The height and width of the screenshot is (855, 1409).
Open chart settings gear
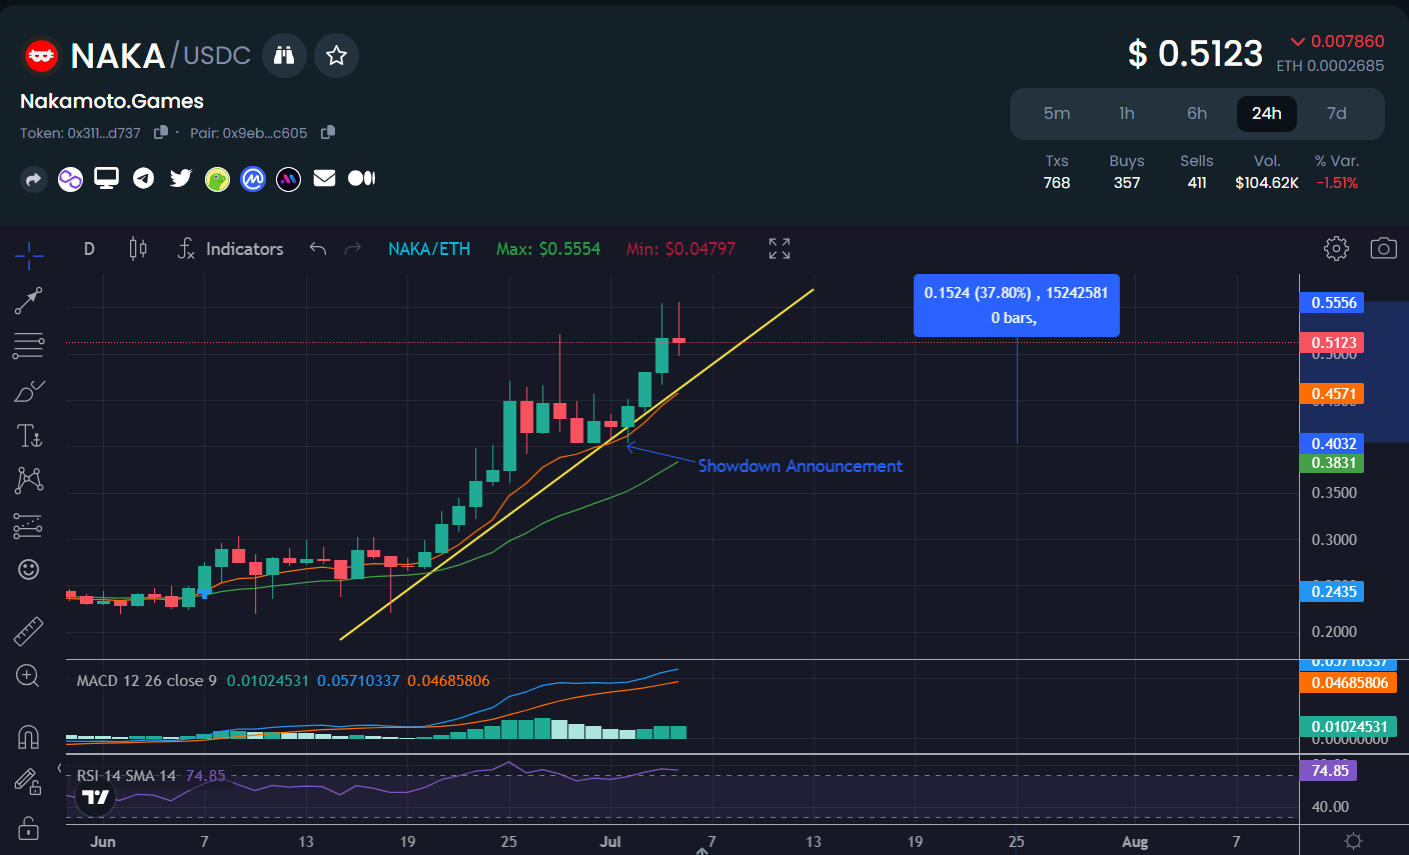(x=1336, y=249)
